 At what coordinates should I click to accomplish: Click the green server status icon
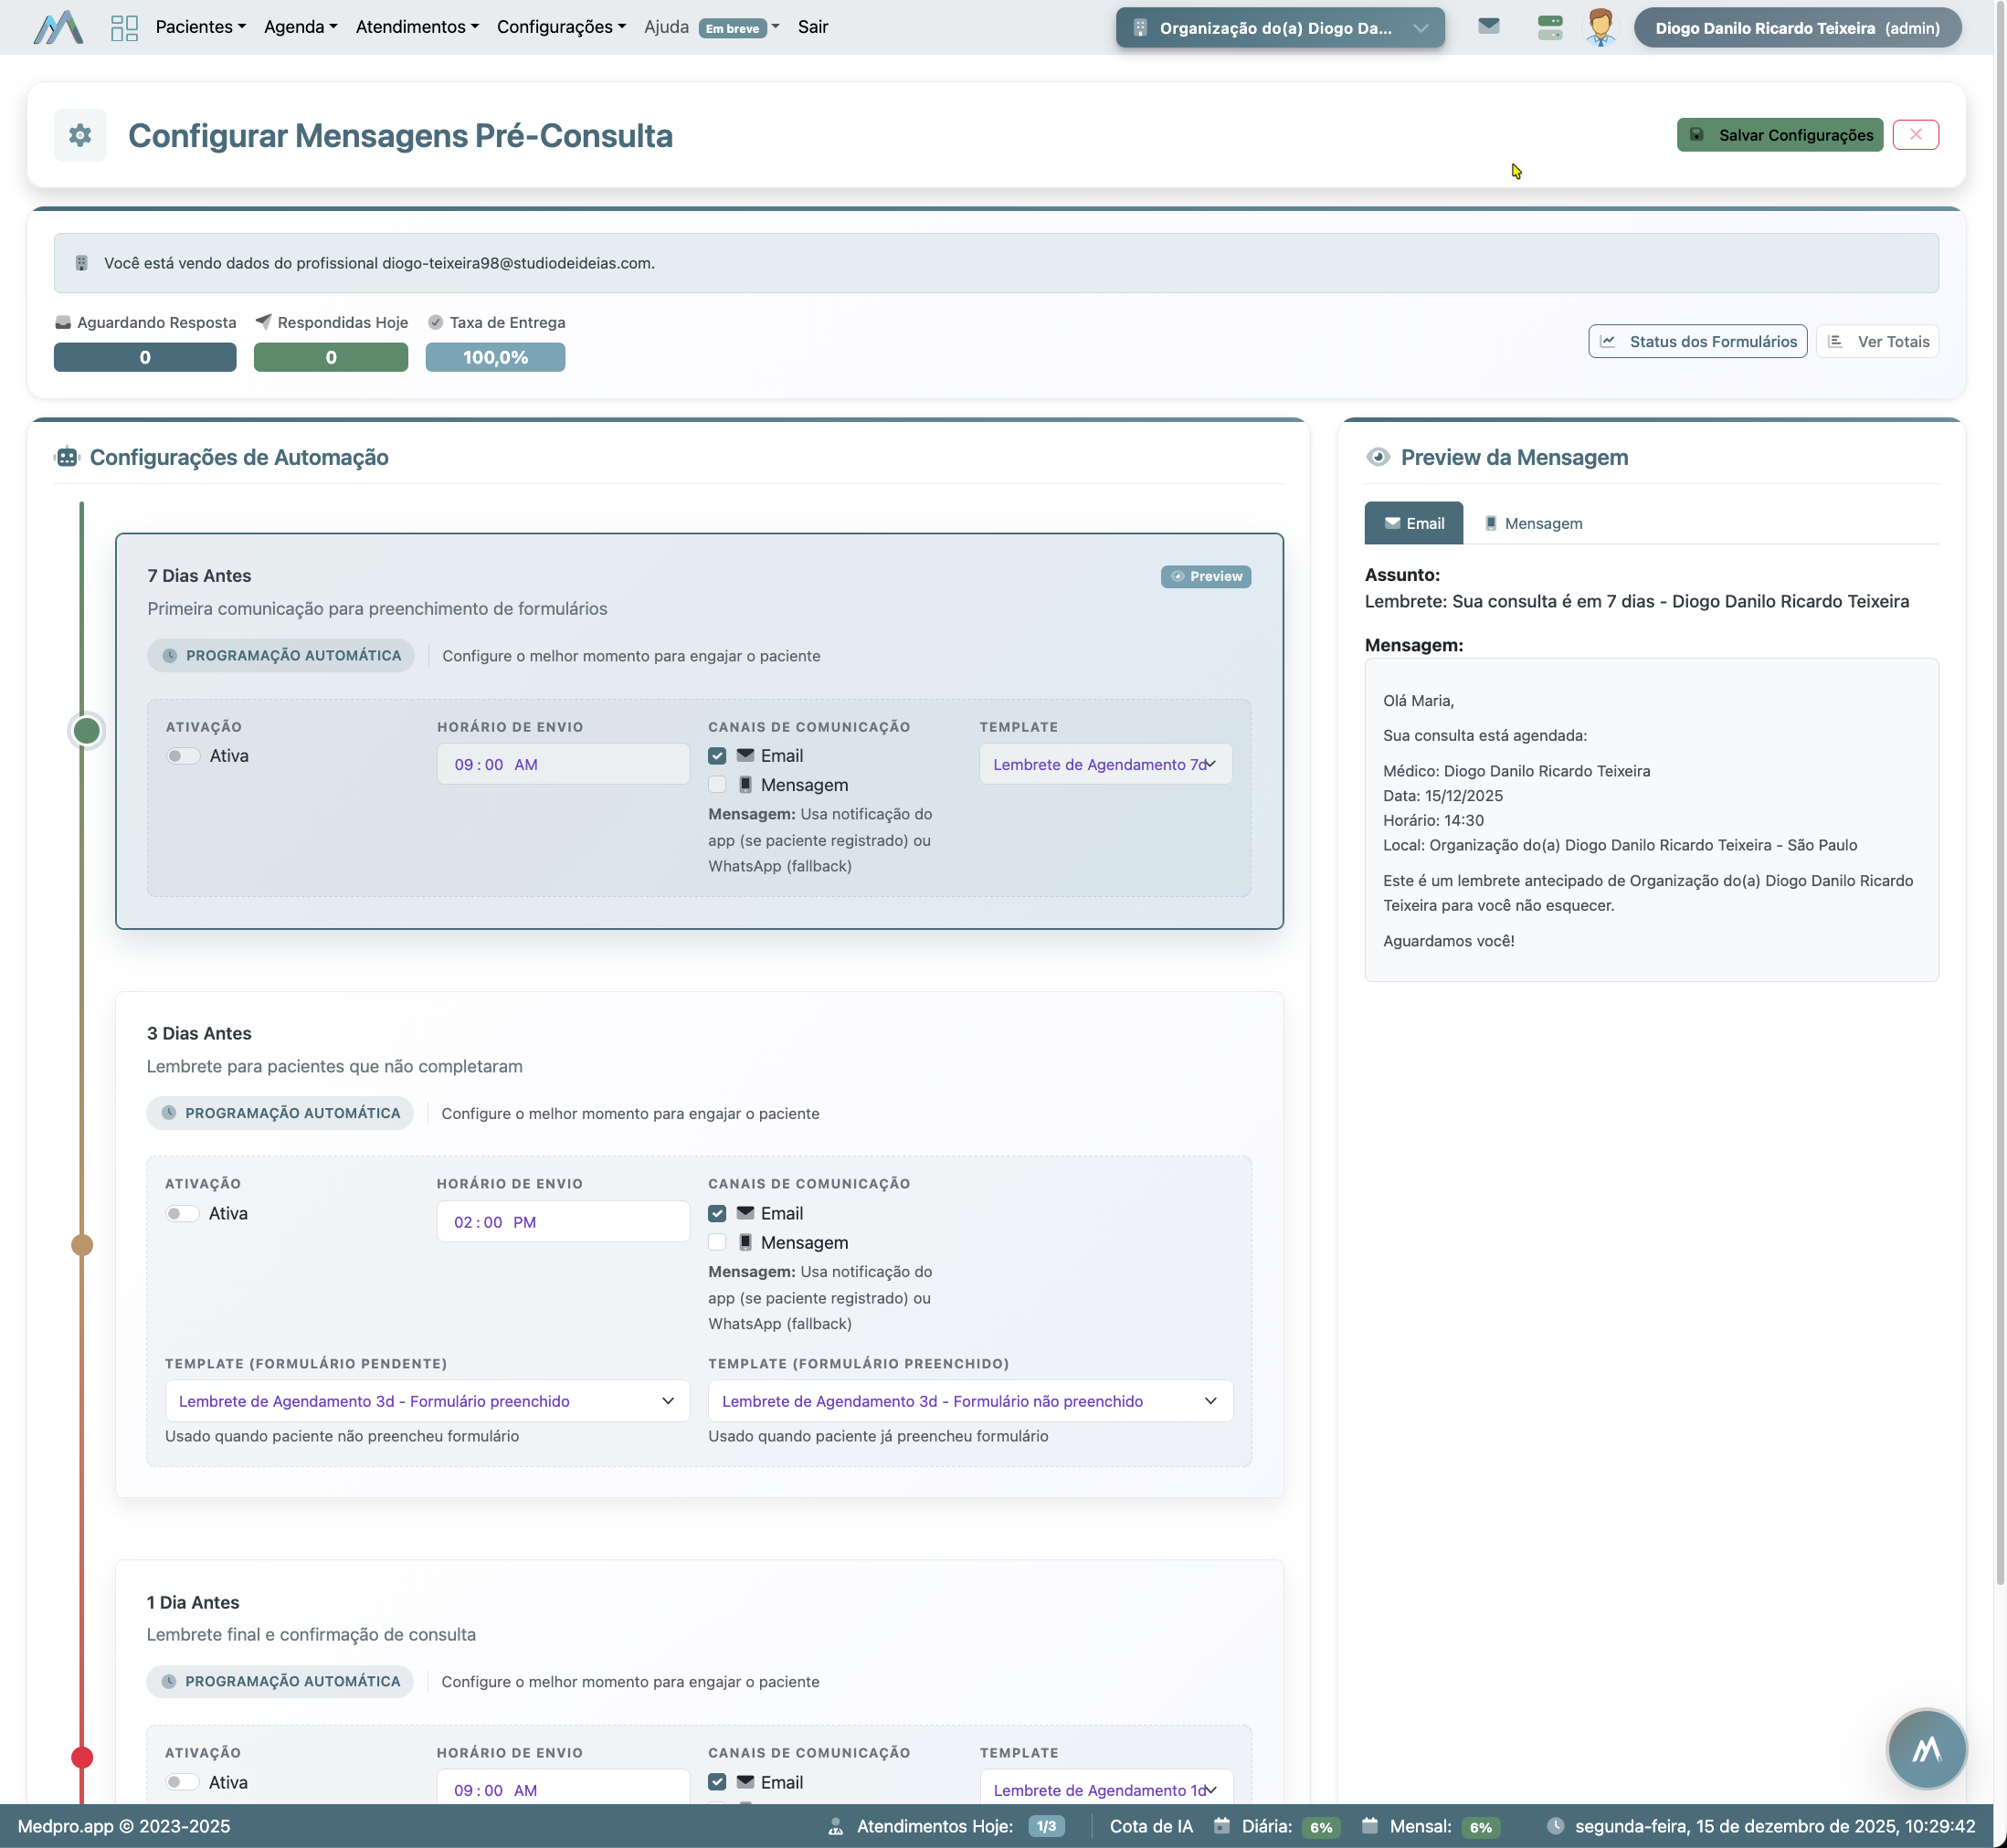(1549, 28)
